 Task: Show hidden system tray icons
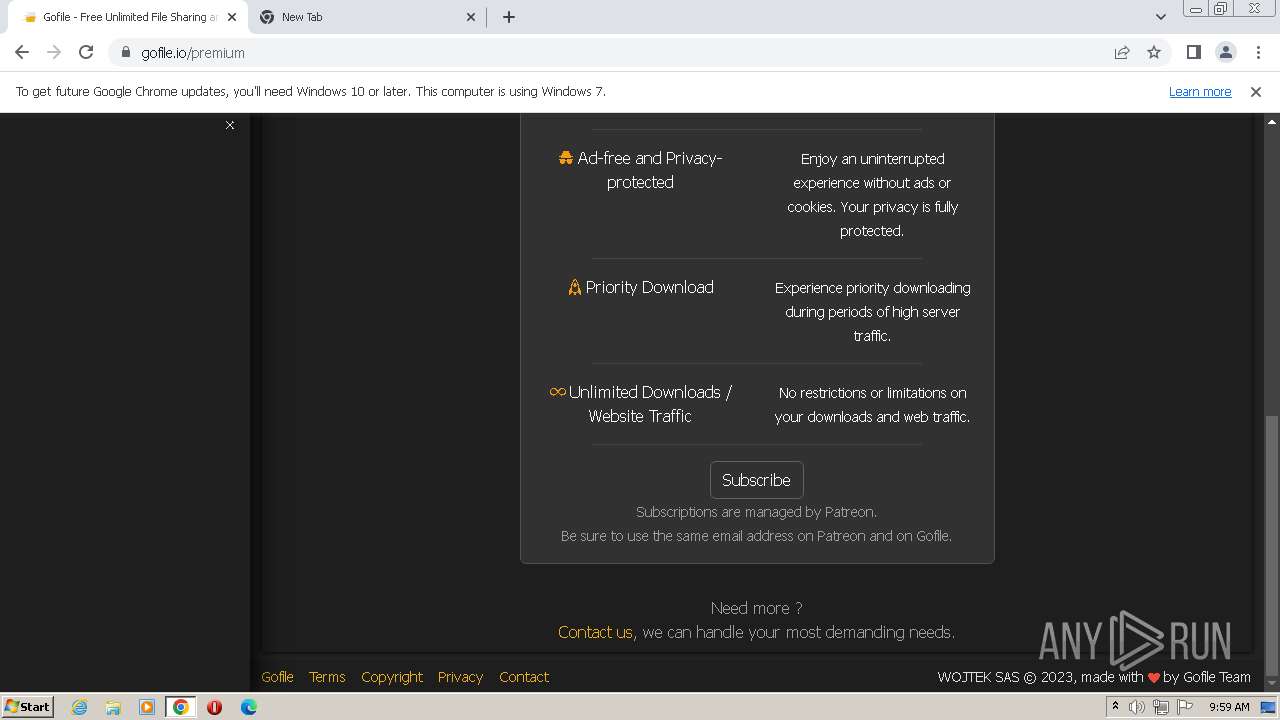[1115, 707]
